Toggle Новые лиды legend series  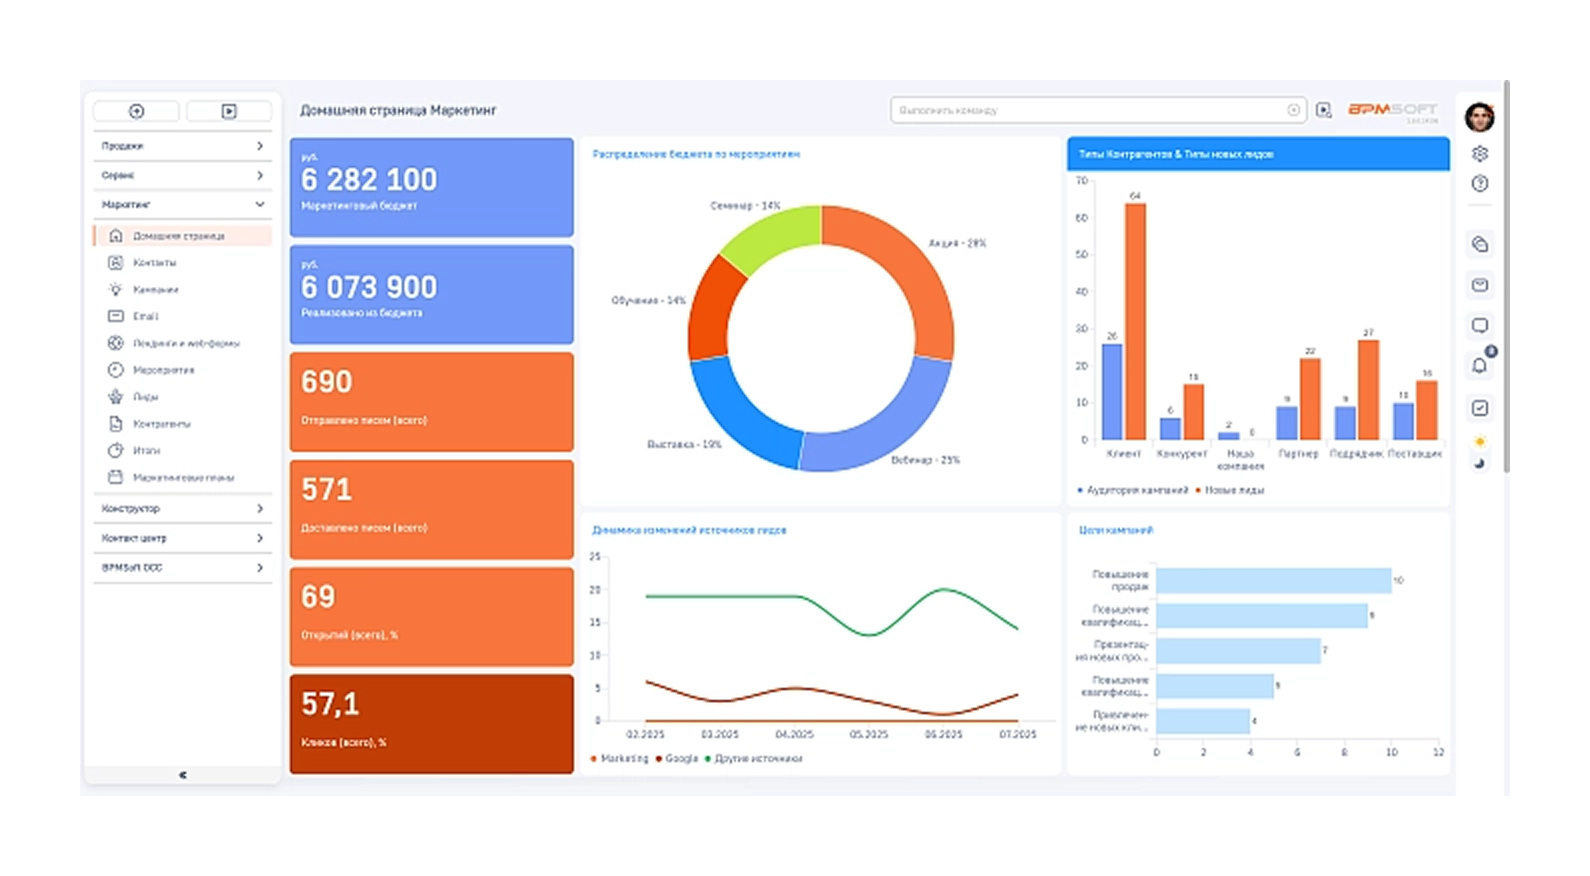(1230, 490)
